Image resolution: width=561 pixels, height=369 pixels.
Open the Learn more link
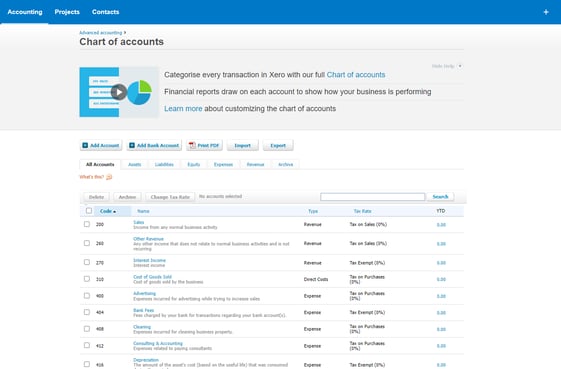click(x=183, y=108)
